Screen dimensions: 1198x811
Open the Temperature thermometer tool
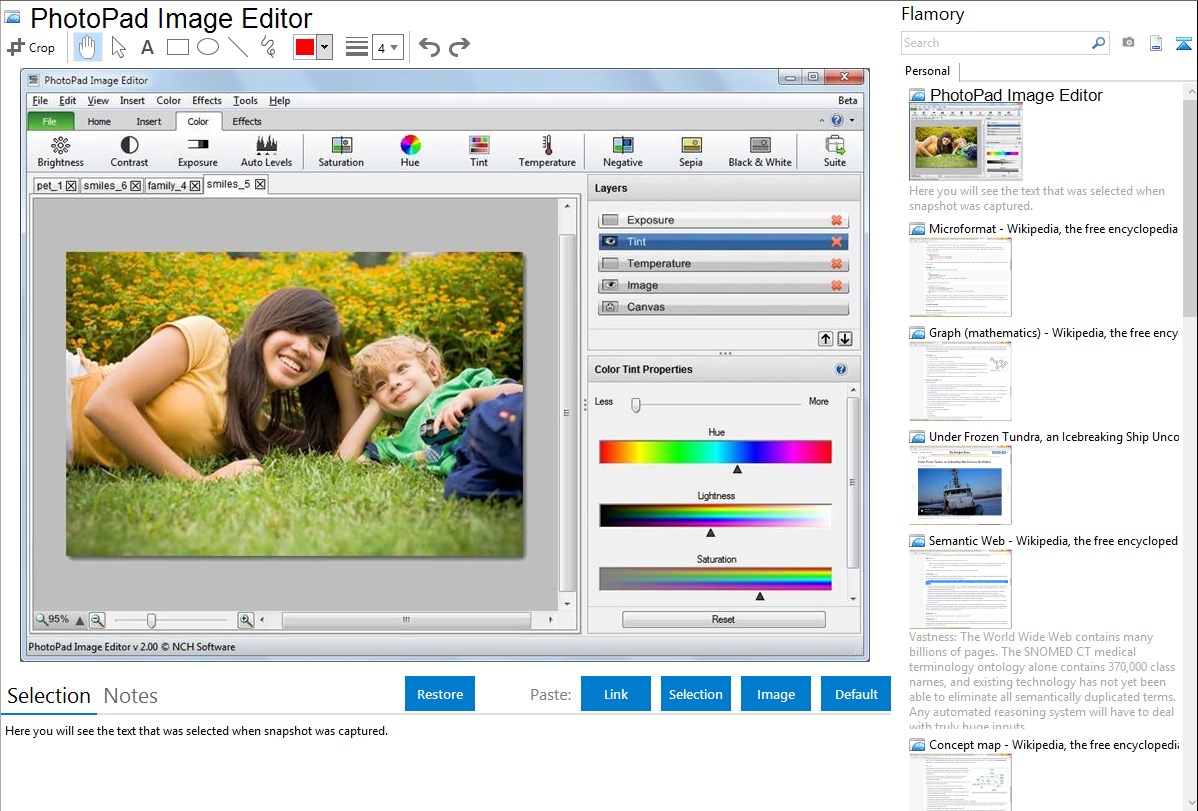tap(547, 151)
